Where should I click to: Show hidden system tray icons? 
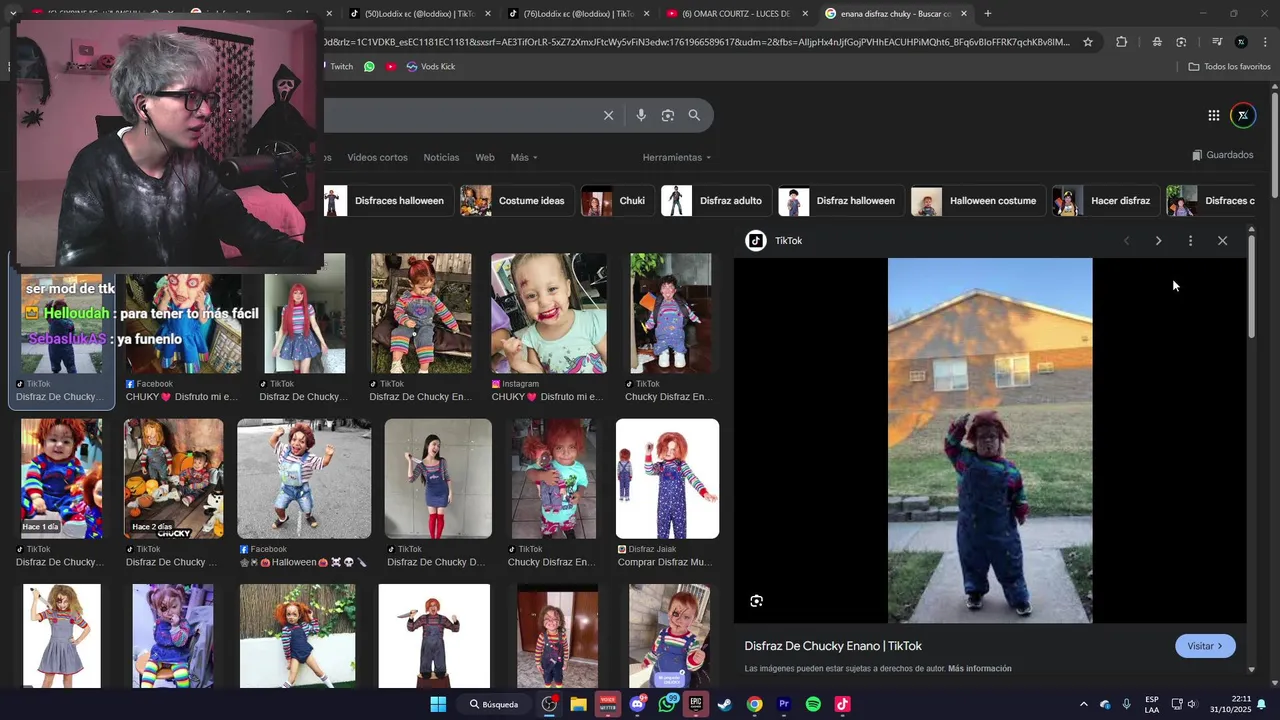click(1083, 704)
